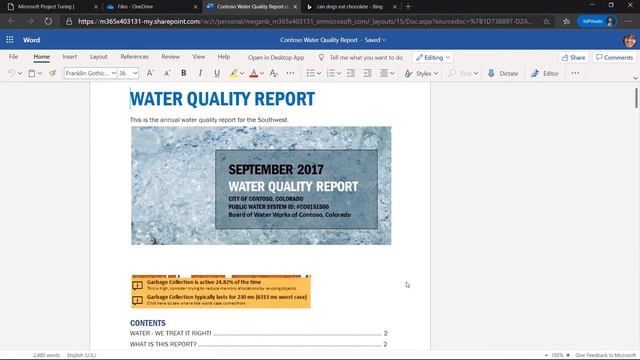Apply bulleted list
This screenshot has height=360, width=640.
[311, 73]
